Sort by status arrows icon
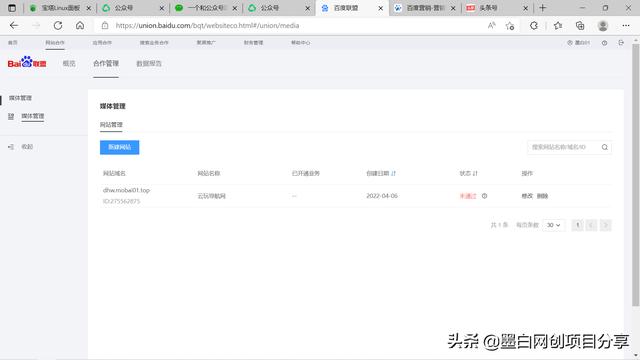640x360 pixels. 475,173
